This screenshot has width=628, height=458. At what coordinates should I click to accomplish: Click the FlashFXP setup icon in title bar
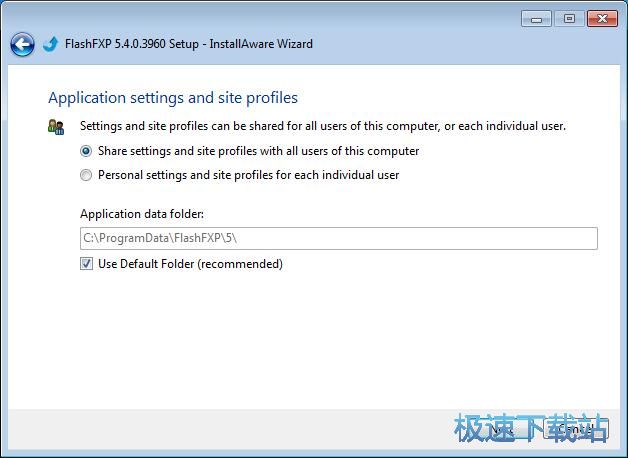point(50,44)
